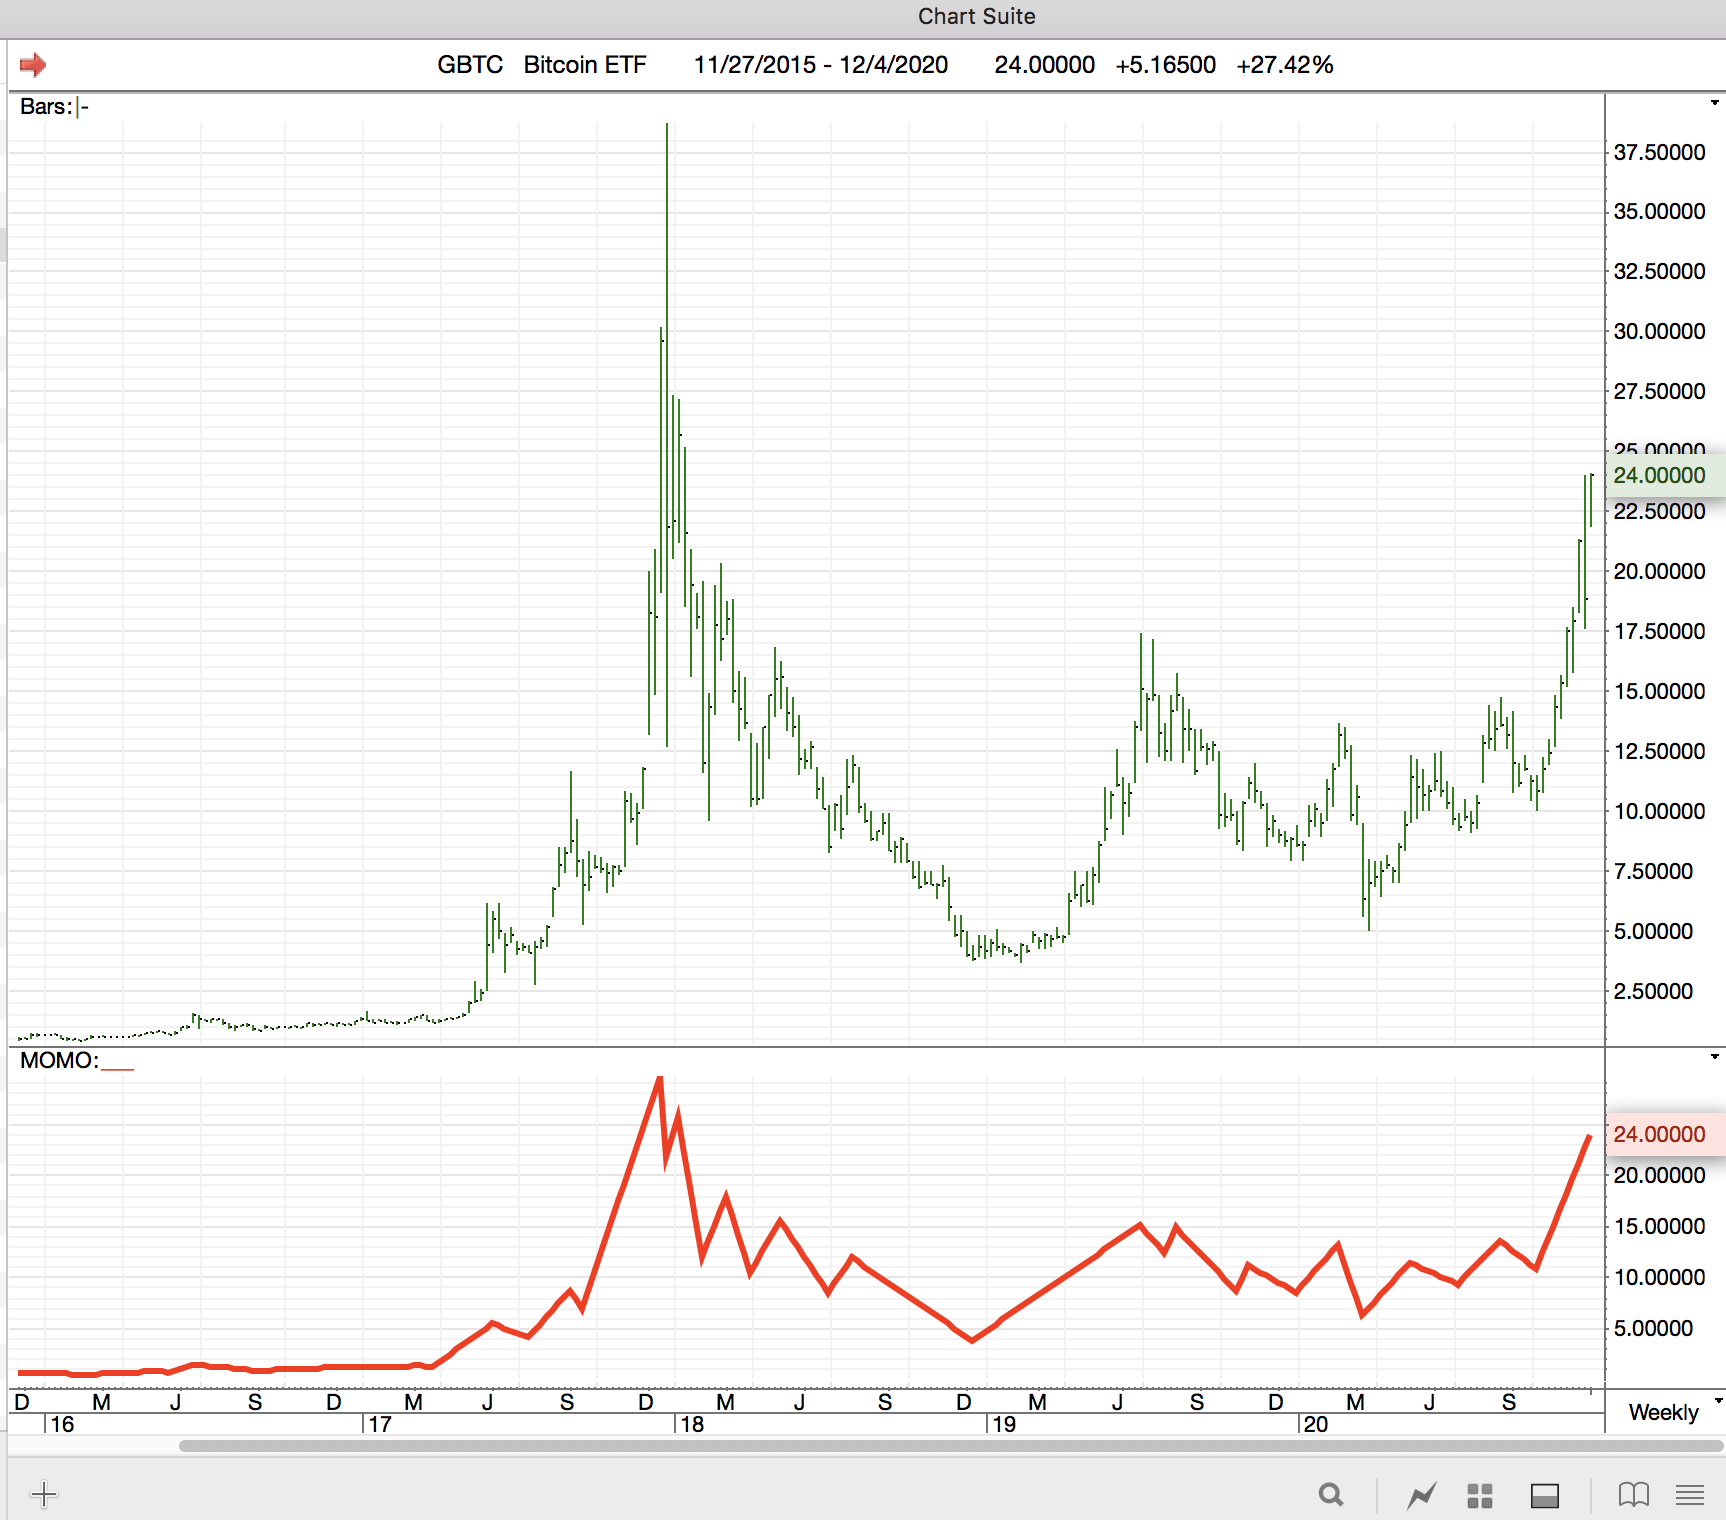Click the GBTC ticker symbol

470,65
